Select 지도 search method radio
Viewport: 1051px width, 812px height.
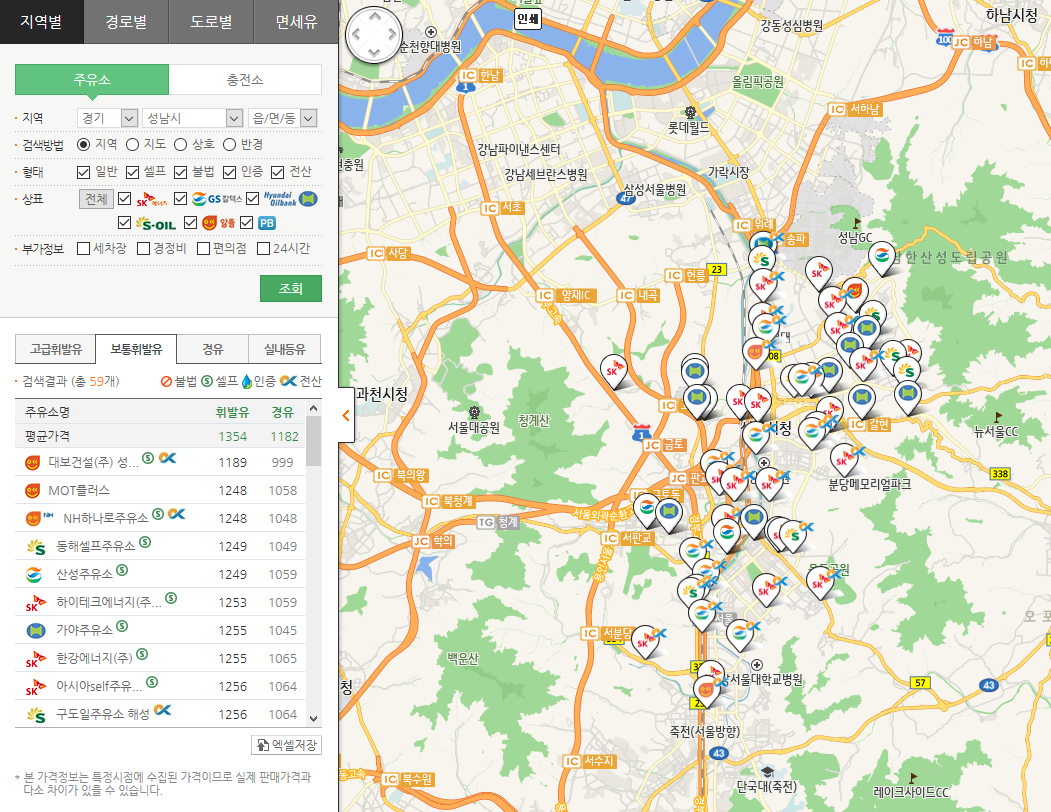pos(133,145)
